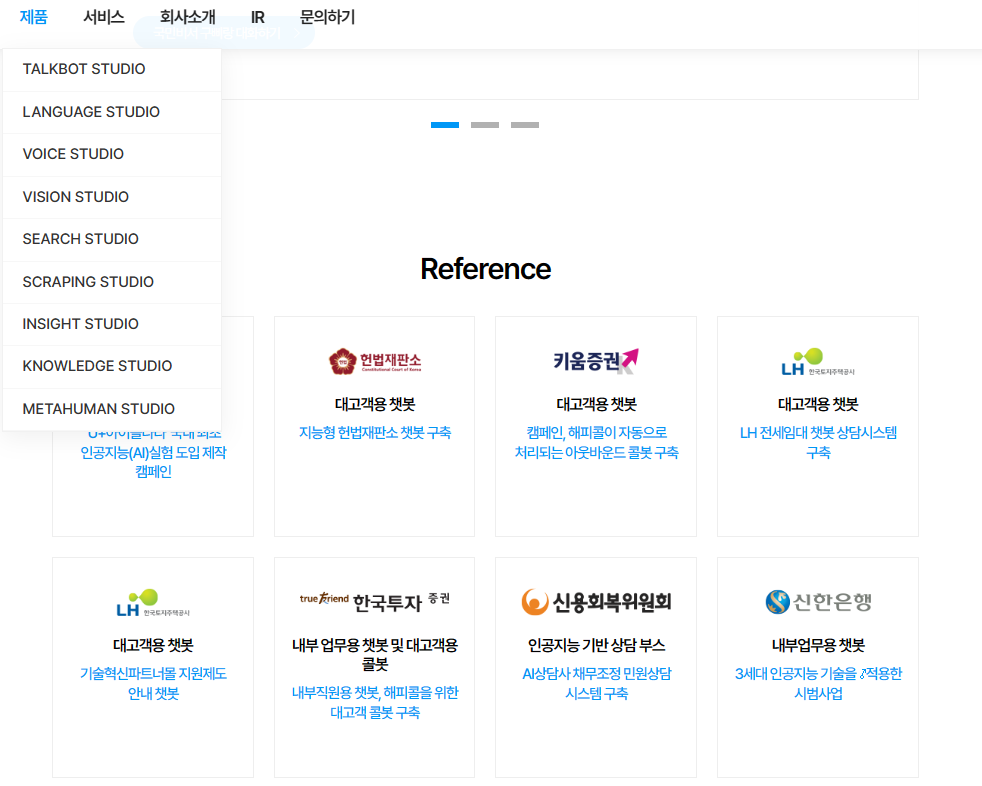Viewport: 982px width, 786px height.
Task: Select LANGUAGE STUDIO from dropdown
Action: pyautogui.click(x=112, y=112)
